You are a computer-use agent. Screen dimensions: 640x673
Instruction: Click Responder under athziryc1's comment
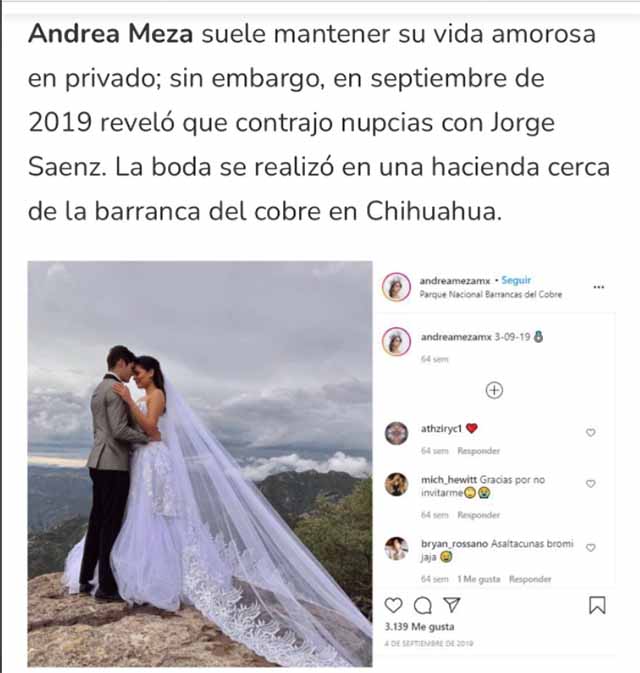(479, 451)
